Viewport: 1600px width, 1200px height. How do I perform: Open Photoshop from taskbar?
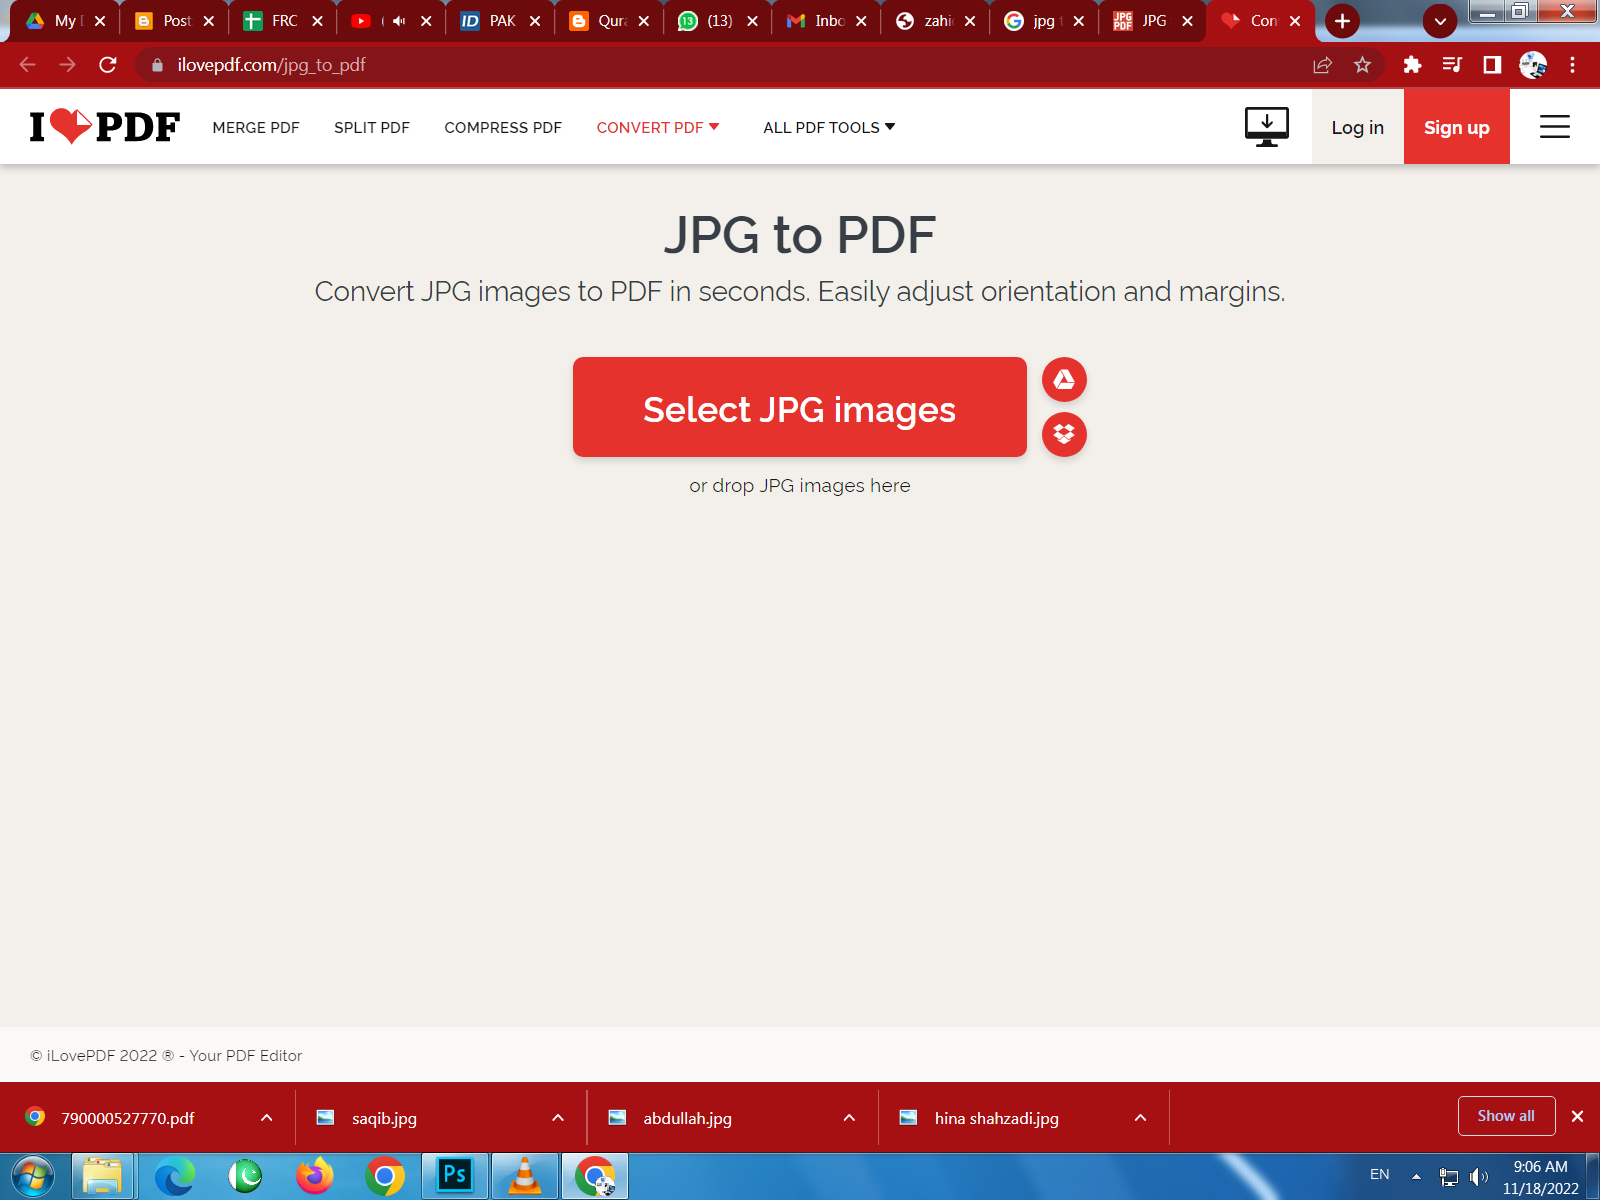pyautogui.click(x=455, y=1176)
